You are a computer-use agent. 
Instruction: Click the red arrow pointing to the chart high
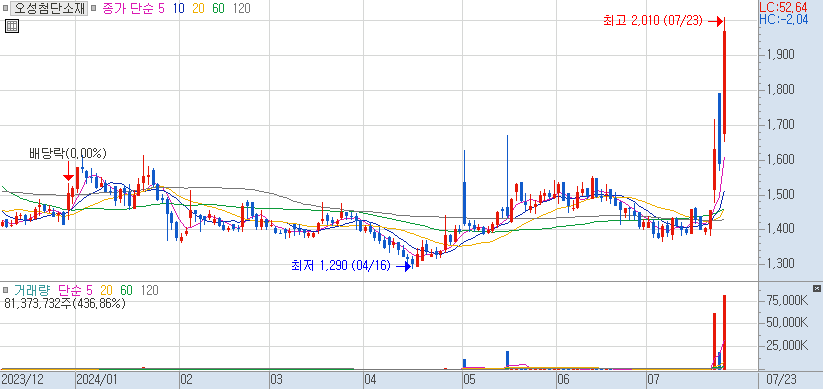click(716, 22)
